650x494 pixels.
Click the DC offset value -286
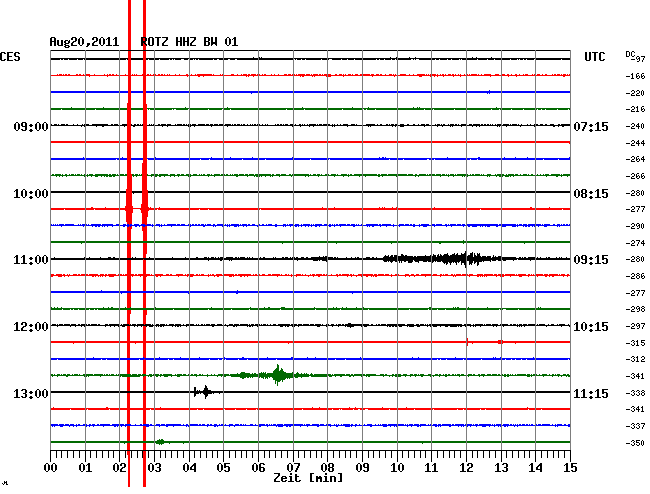[635, 276]
